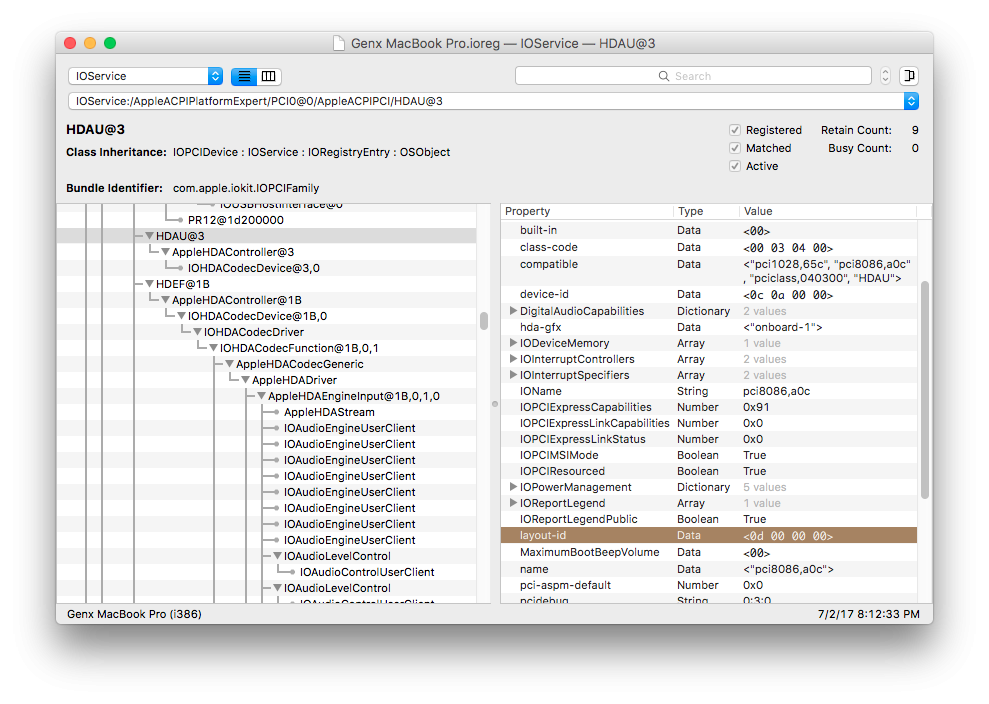Toggle the Registered checkbox
The width and height of the screenshot is (989, 704).
pos(735,130)
